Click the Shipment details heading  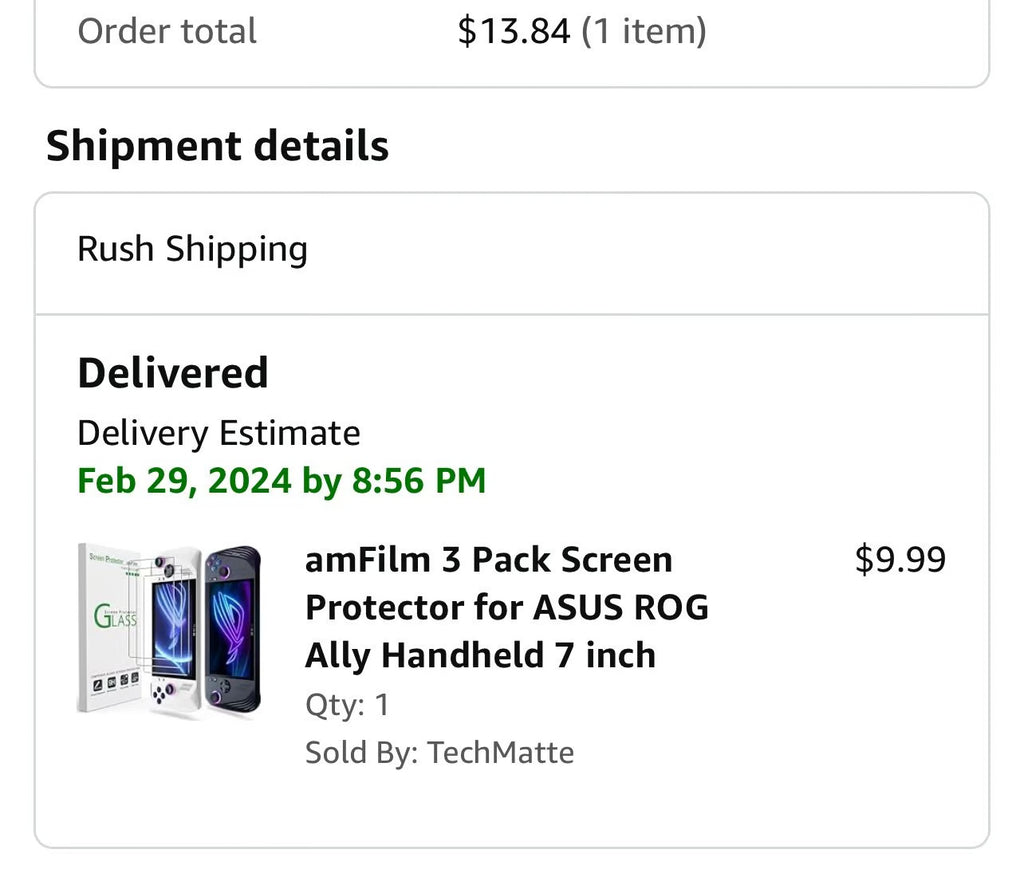[x=217, y=146]
